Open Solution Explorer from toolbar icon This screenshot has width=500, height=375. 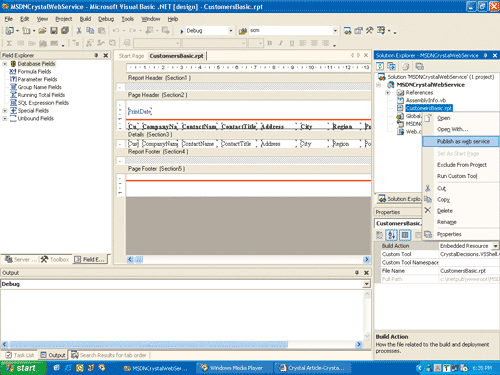point(347,31)
